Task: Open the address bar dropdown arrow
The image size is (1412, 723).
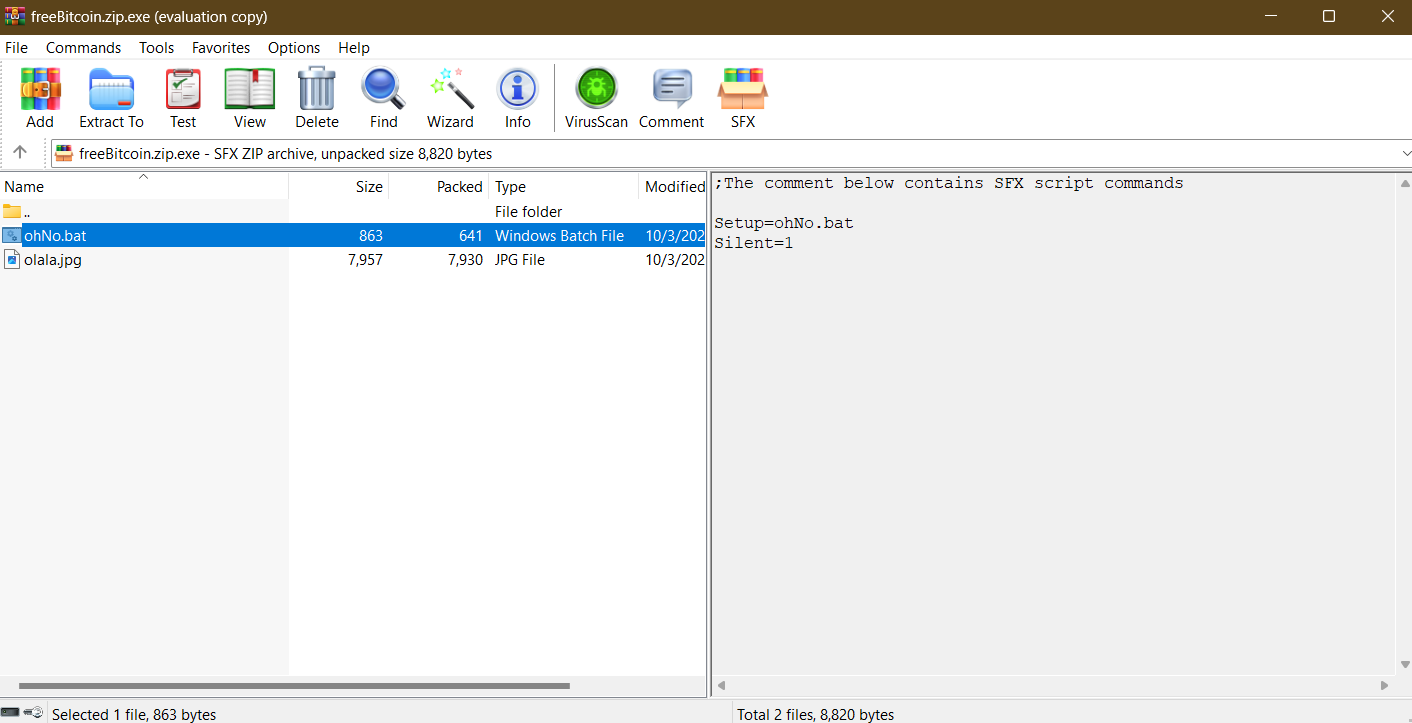Action: click(1405, 153)
